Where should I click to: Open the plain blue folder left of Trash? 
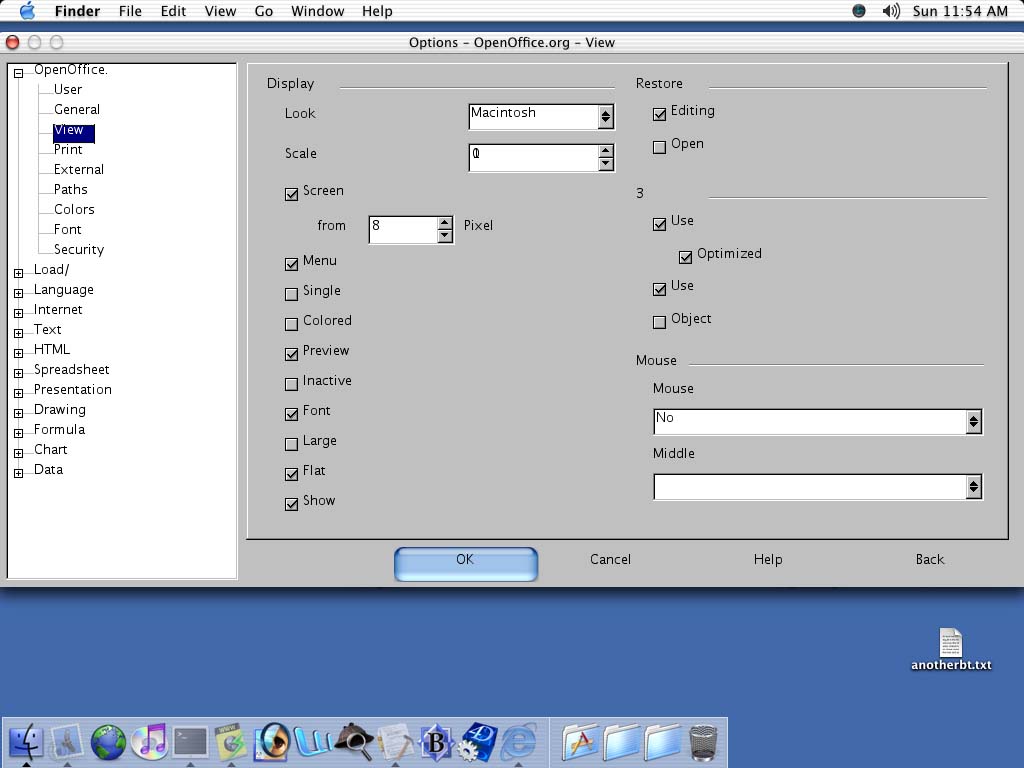click(x=662, y=742)
